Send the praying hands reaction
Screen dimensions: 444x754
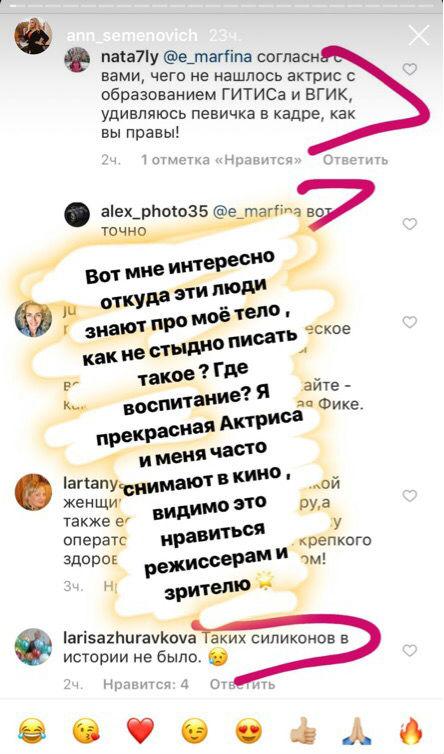pyautogui.click(x=358, y=730)
